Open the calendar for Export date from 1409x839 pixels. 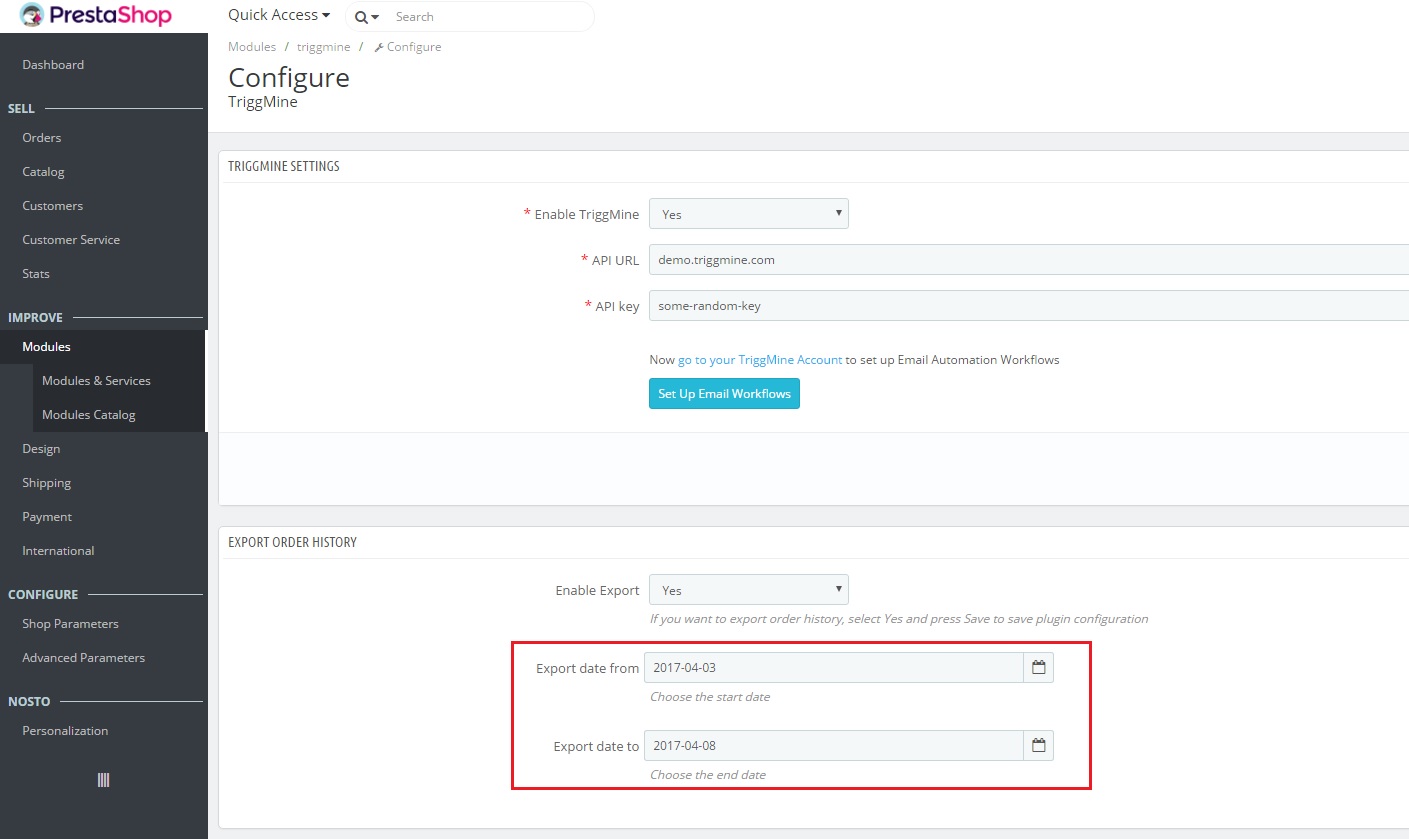point(1039,668)
